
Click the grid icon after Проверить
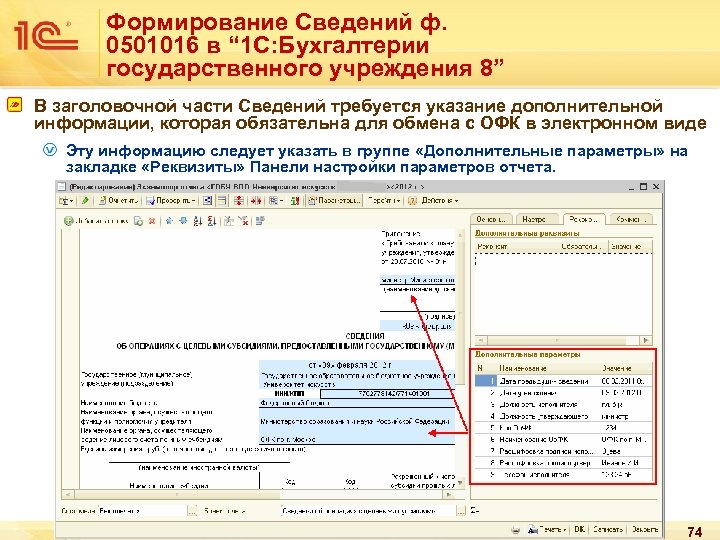click(208, 201)
